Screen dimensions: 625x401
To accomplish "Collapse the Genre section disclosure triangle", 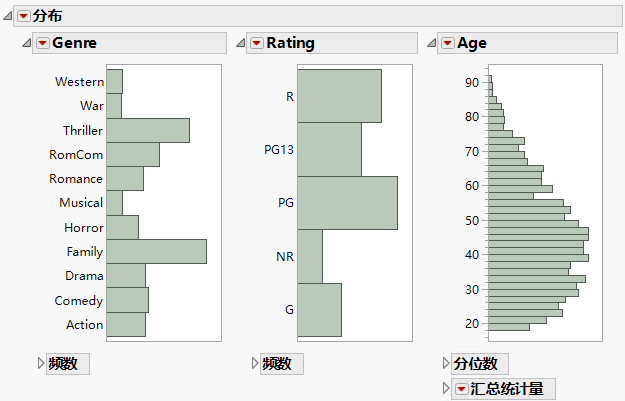I will 27,43.
